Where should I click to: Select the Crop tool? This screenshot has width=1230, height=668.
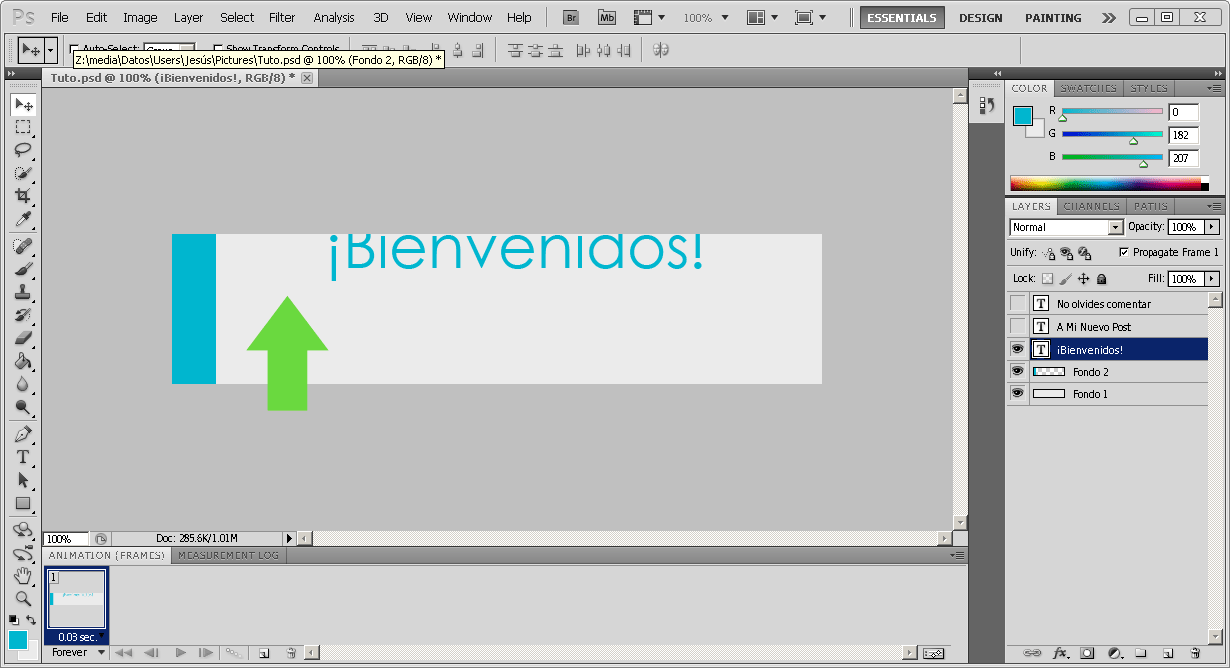click(22, 196)
